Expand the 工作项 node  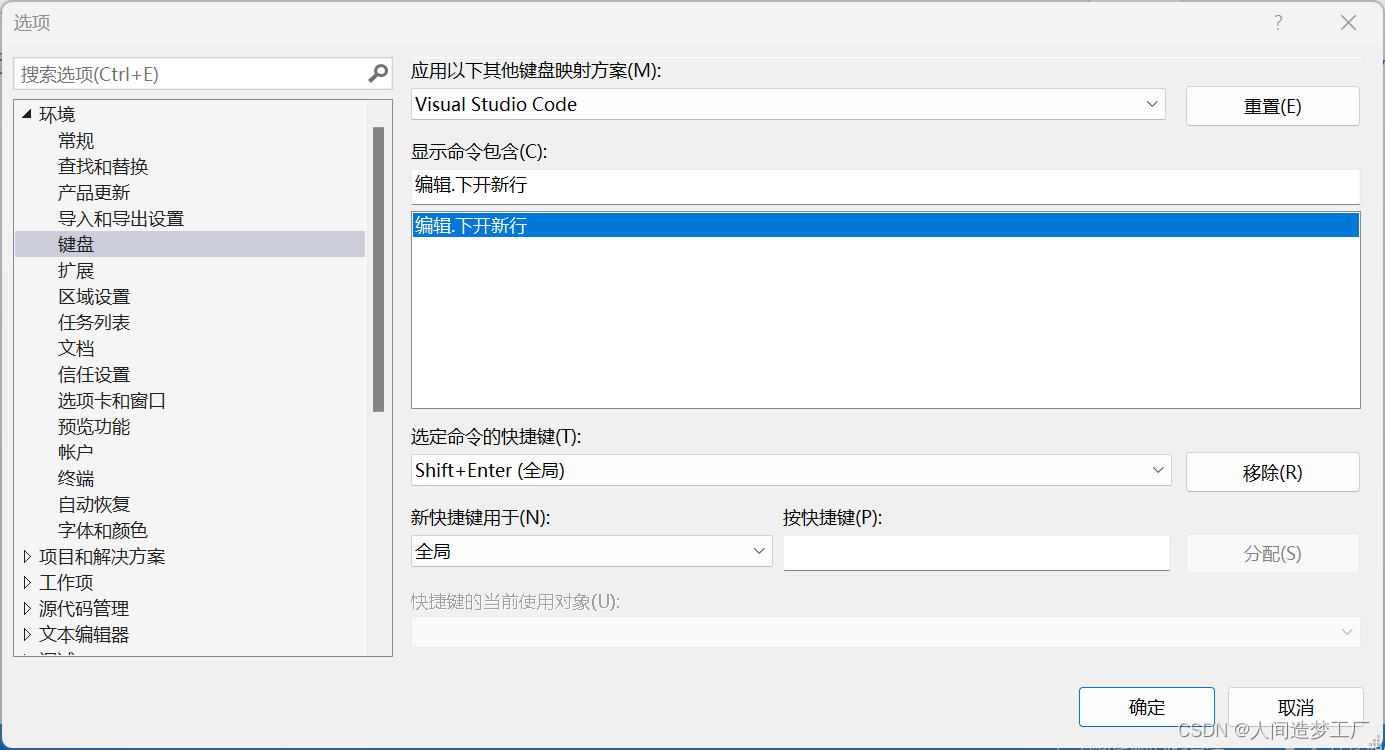(x=27, y=583)
